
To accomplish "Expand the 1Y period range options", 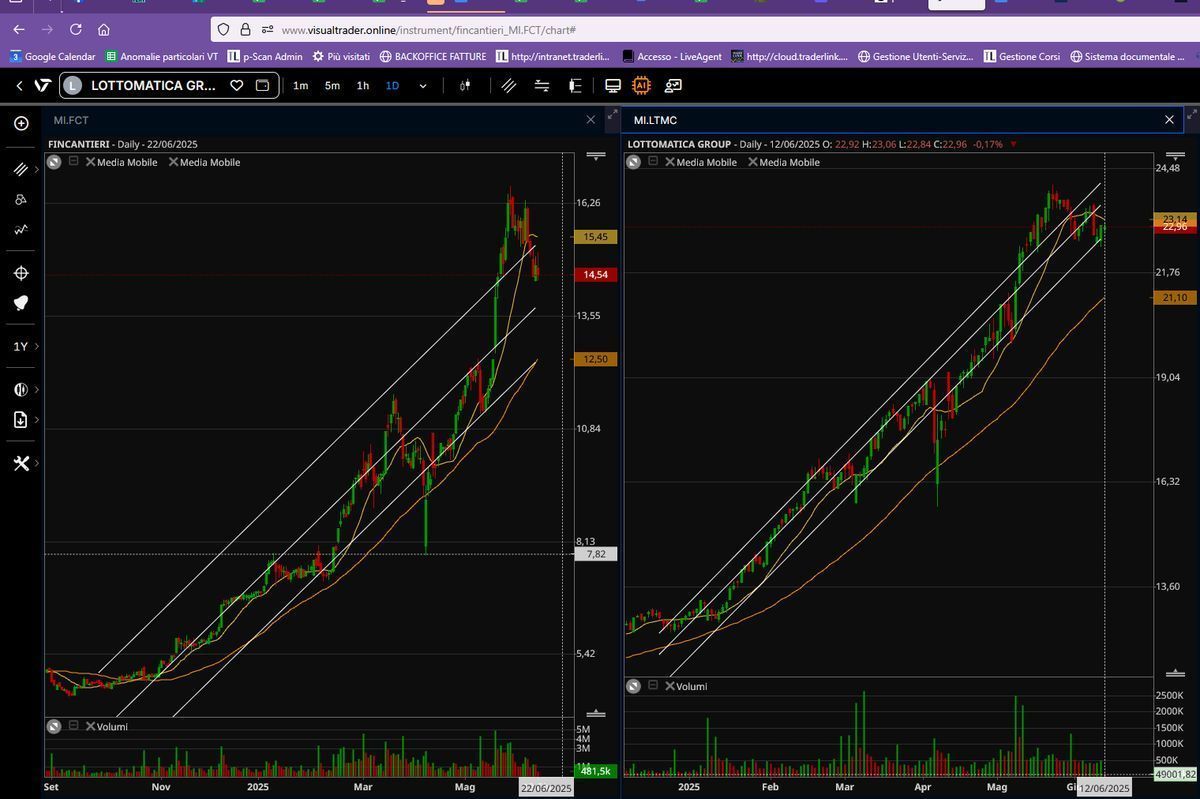I will tap(37, 347).
